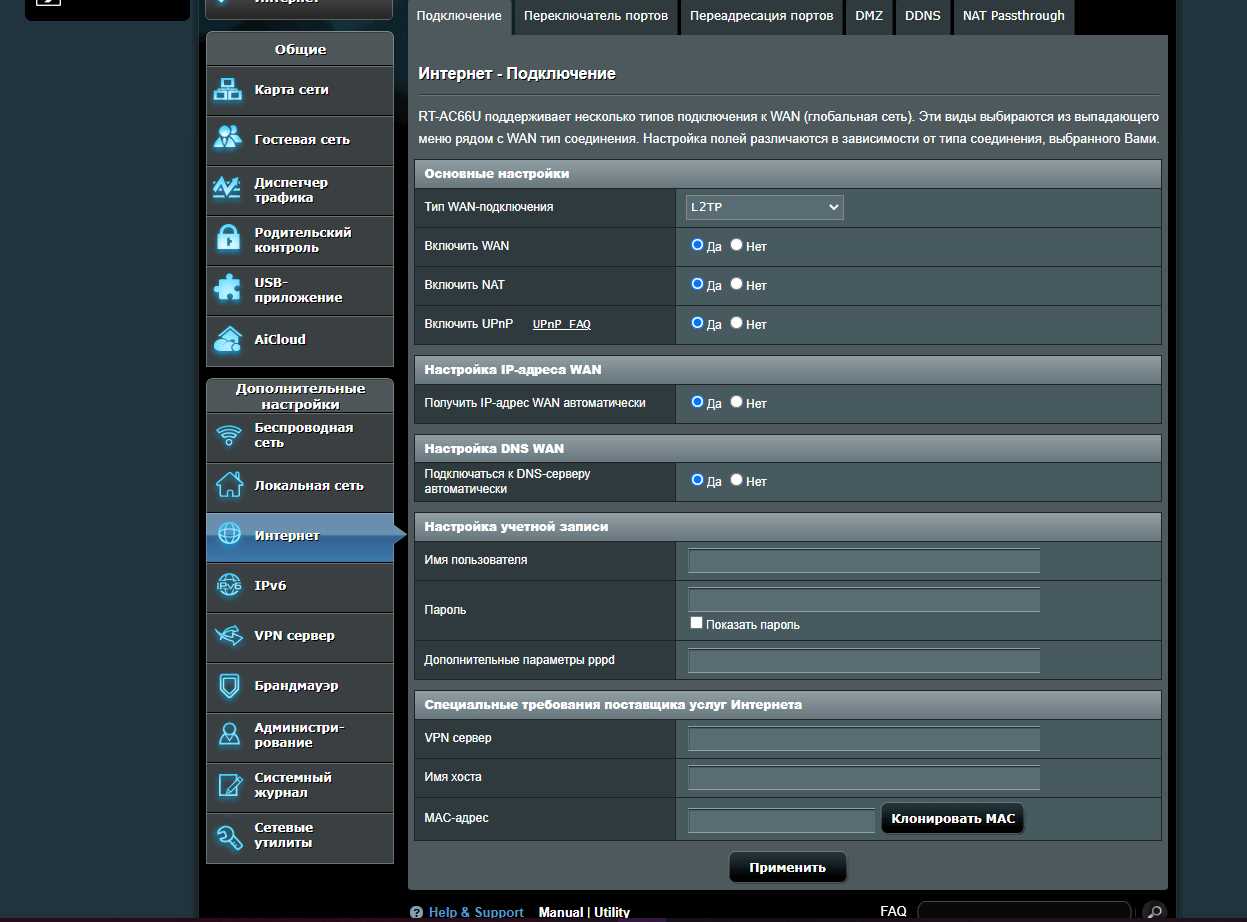
Task: Open Traffic Manager (Диспетчер трафика) icon
Action: coord(228,189)
